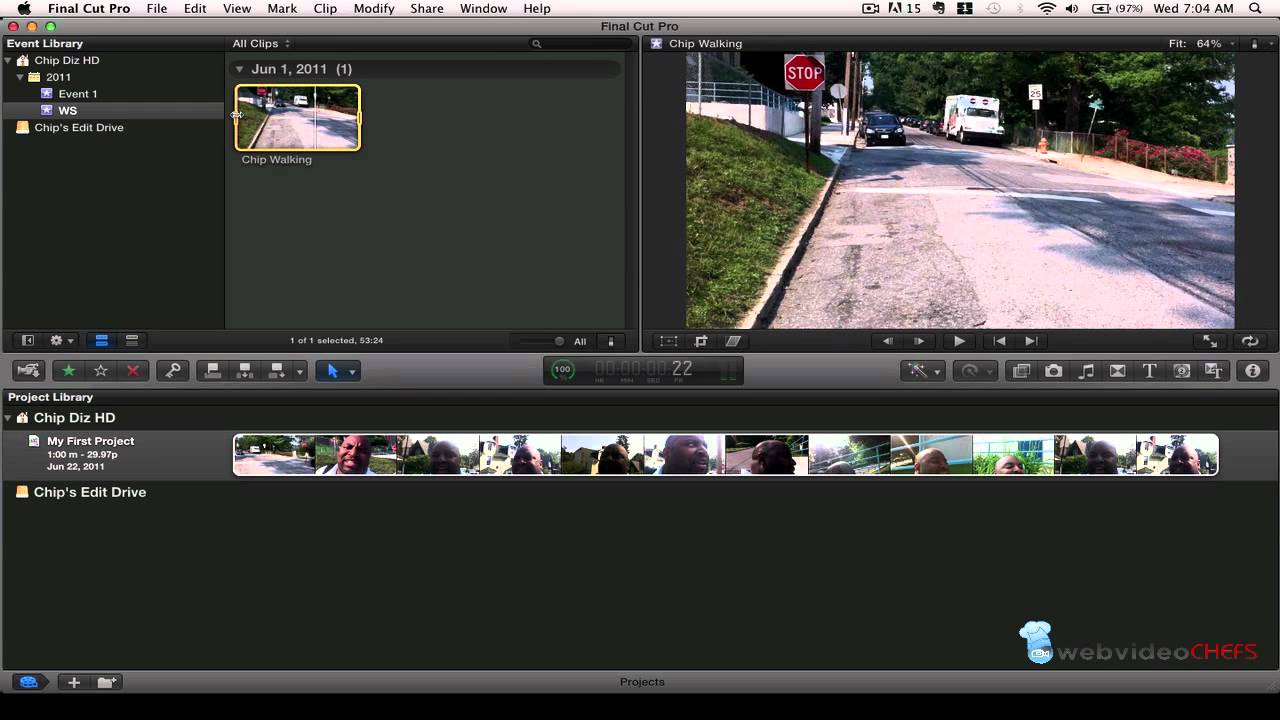This screenshot has width=1280, height=720.
Task: Import from camera icon in toolbar
Action: tap(28, 371)
